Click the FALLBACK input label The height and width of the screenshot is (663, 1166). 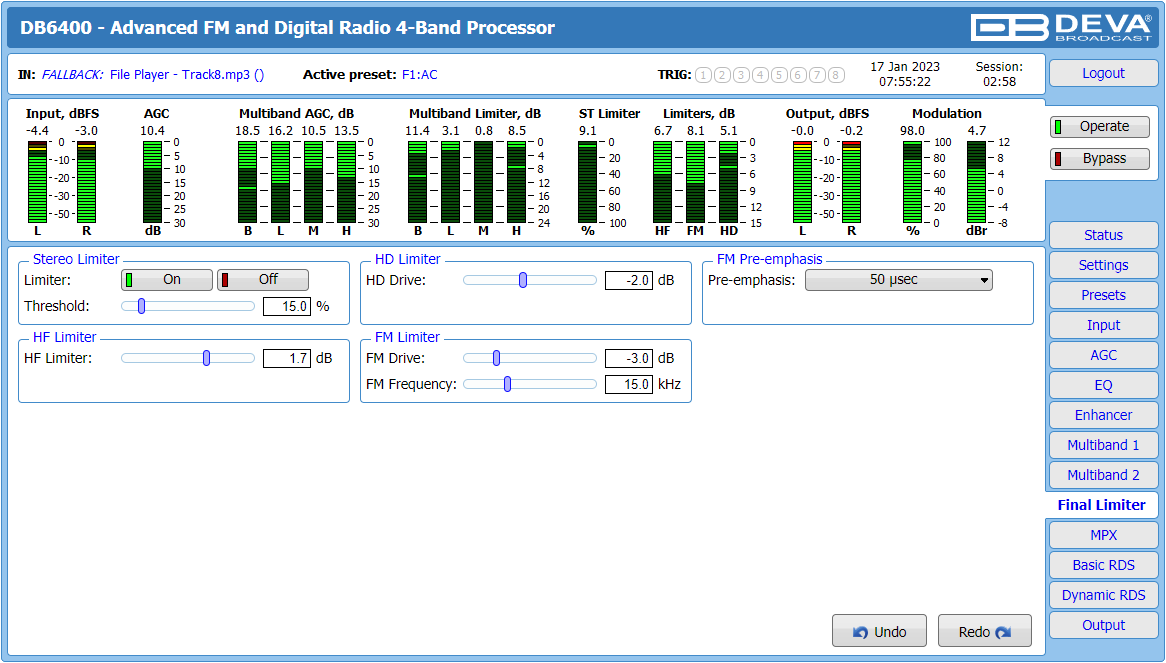point(72,74)
